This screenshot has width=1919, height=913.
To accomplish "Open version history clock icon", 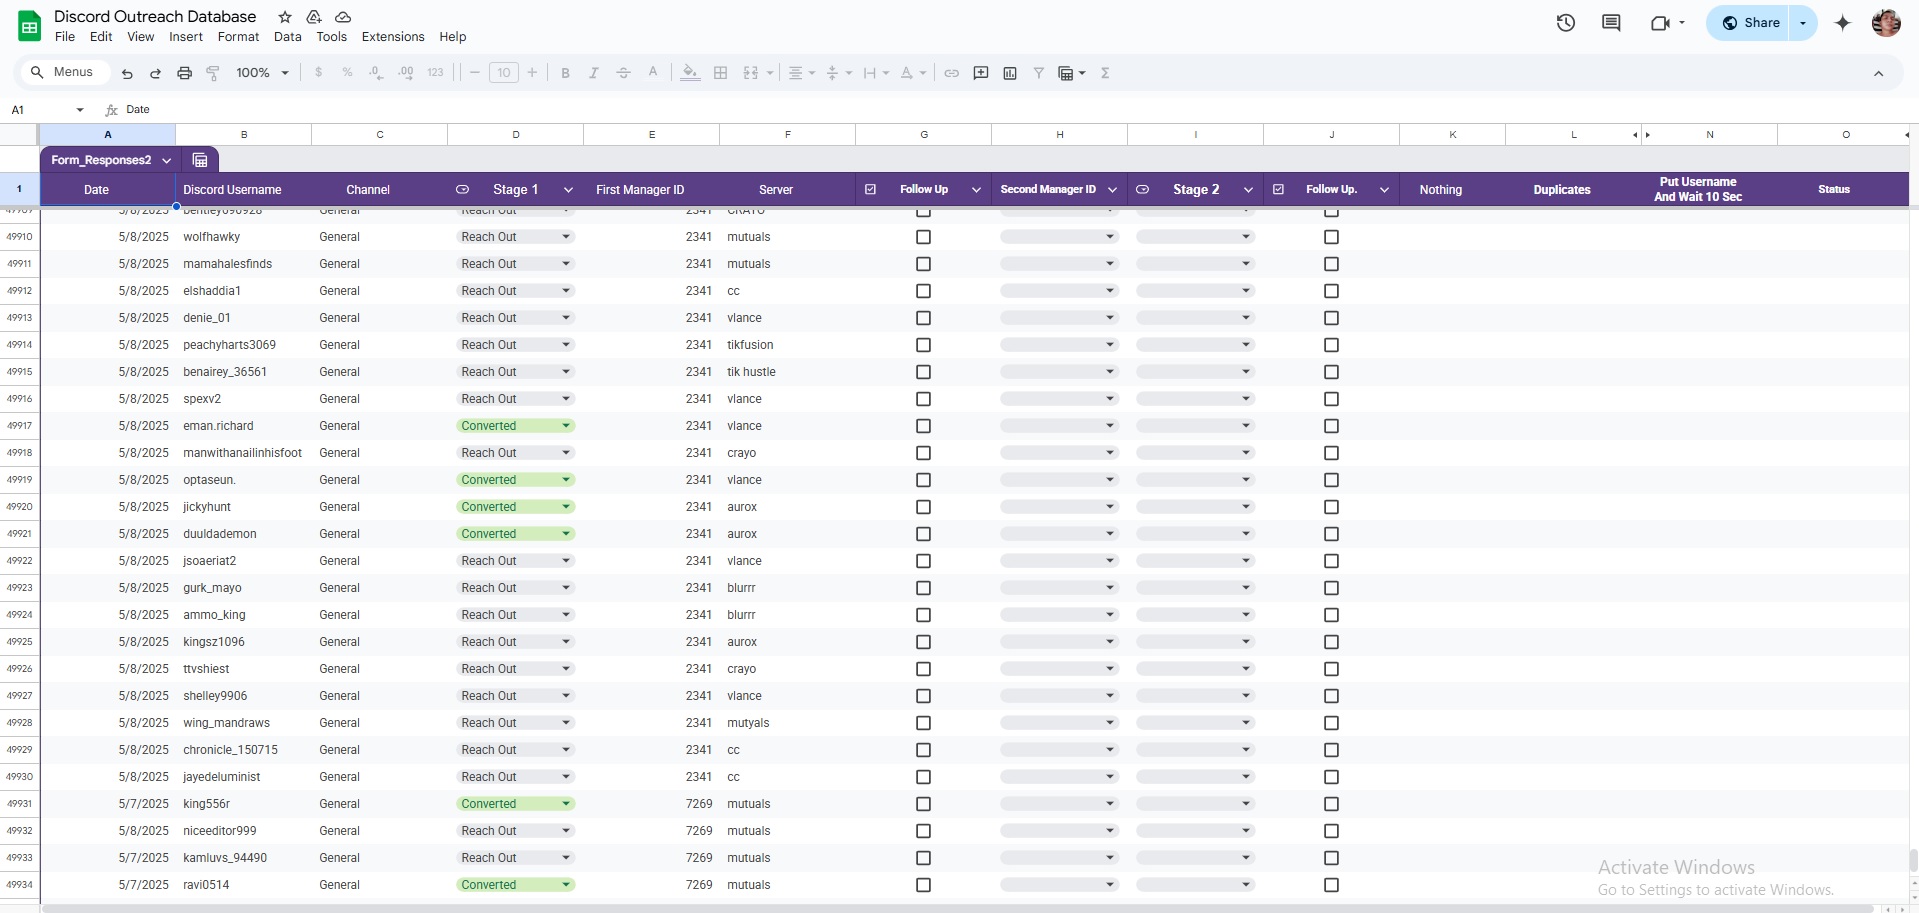I will pyautogui.click(x=1565, y=23).
